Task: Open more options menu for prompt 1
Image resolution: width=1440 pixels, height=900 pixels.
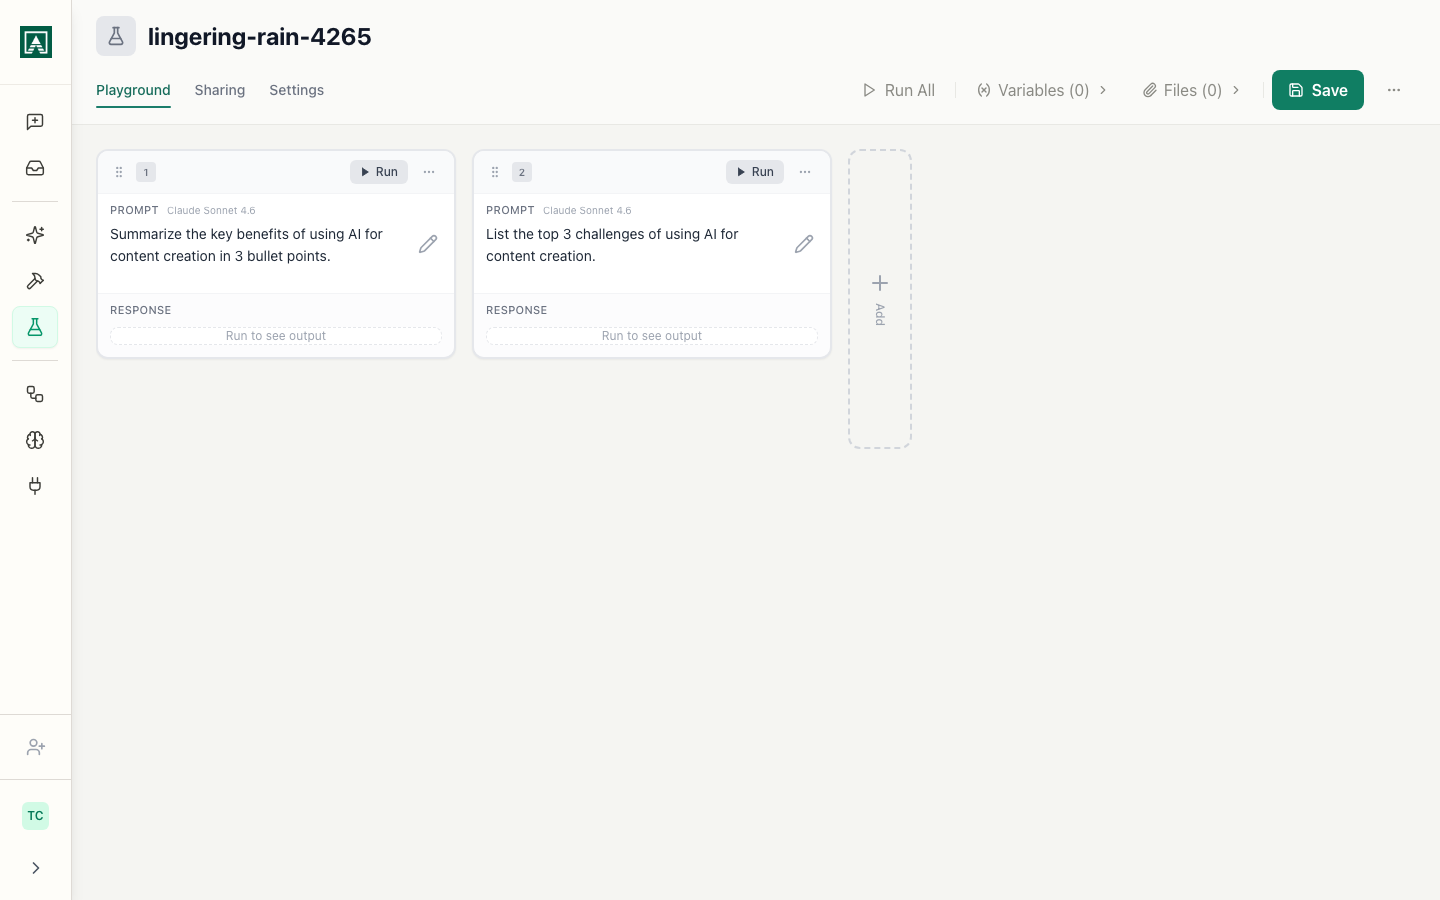Action: point(429,172)
